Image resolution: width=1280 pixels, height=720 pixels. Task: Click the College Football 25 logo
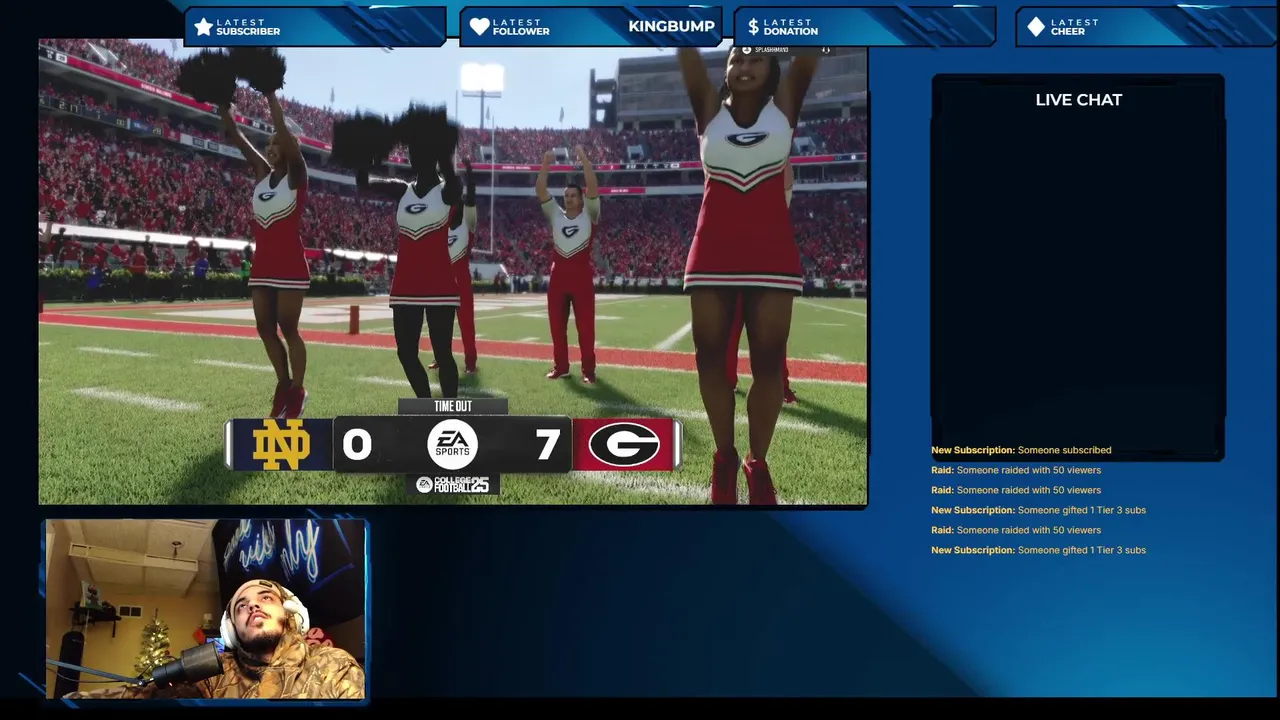pos(453,484)
